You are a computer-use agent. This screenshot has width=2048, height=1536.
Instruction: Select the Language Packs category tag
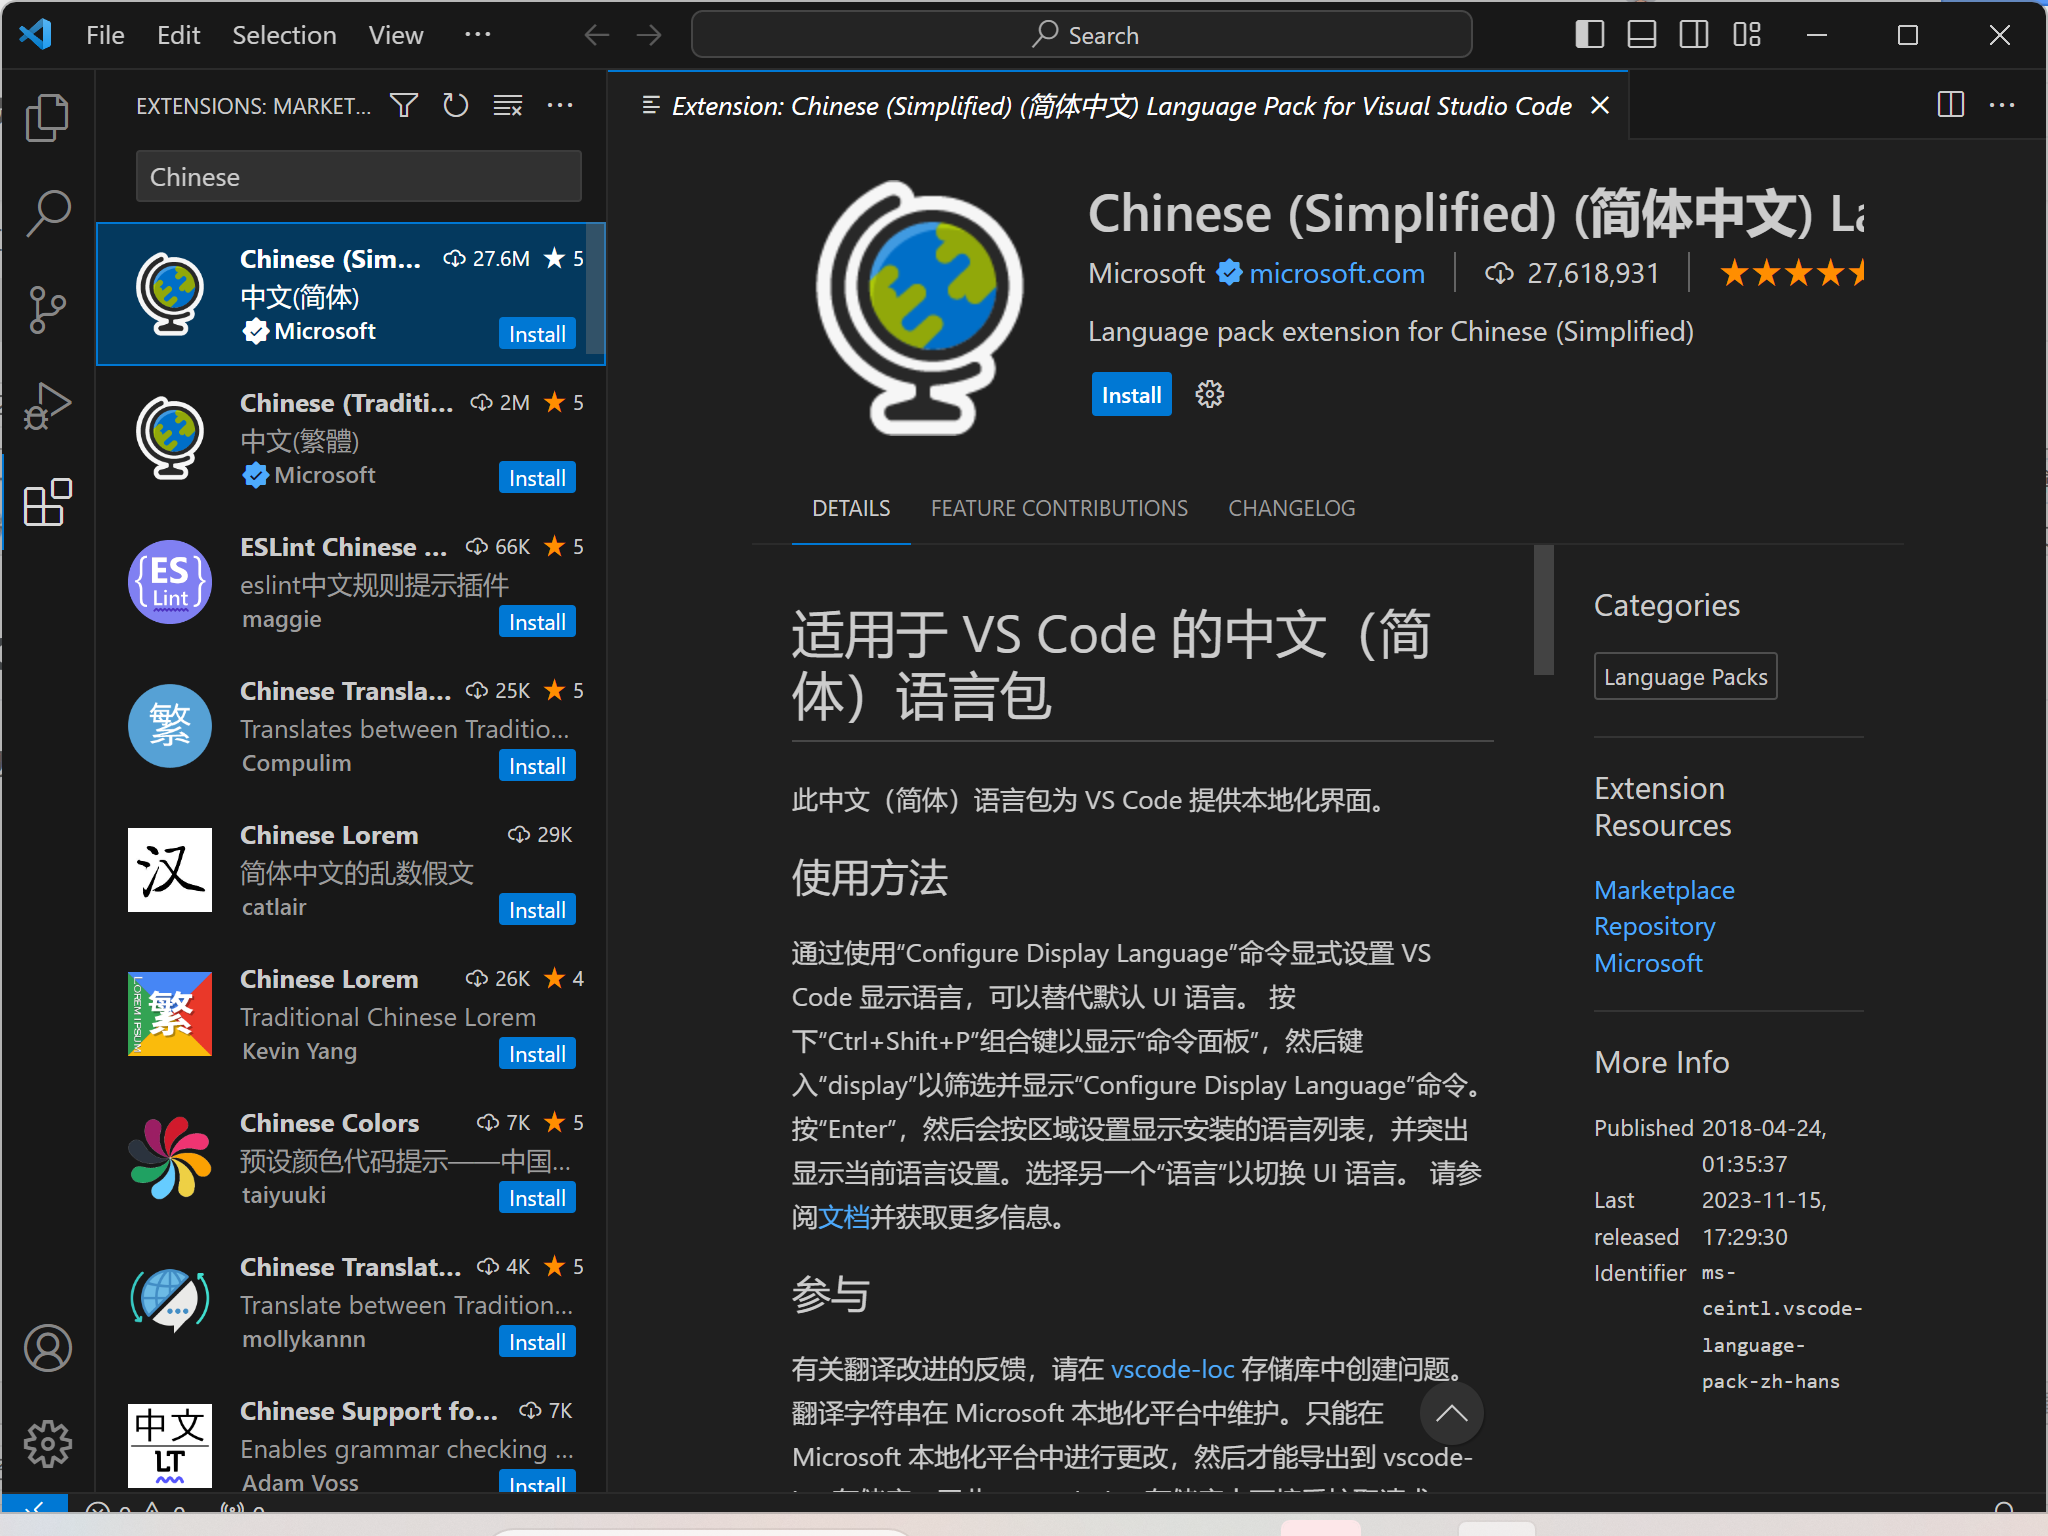coord(1685,677)
